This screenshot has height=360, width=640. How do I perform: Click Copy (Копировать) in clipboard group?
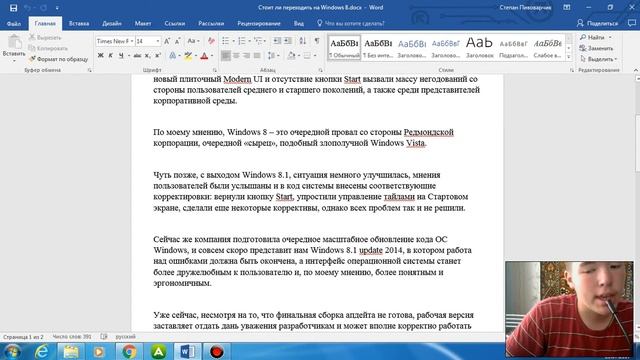(x=47, y=48)
